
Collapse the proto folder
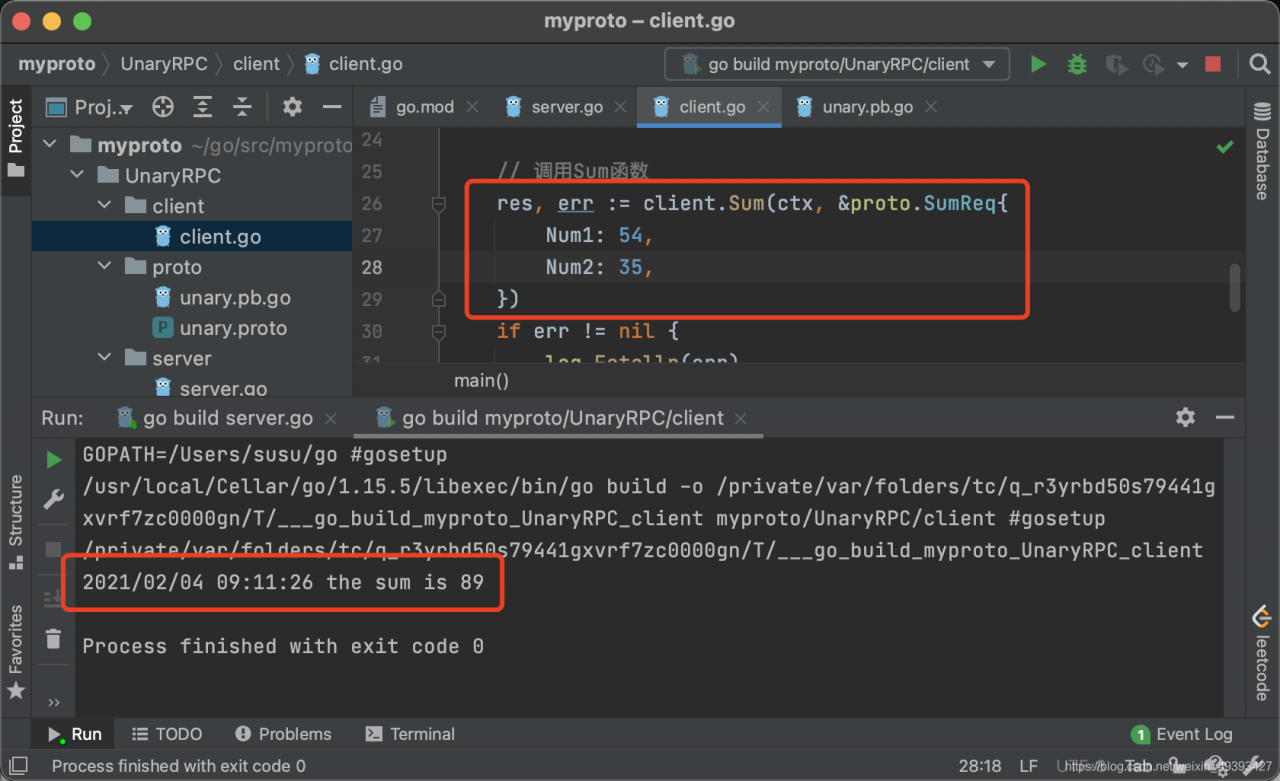105,267
